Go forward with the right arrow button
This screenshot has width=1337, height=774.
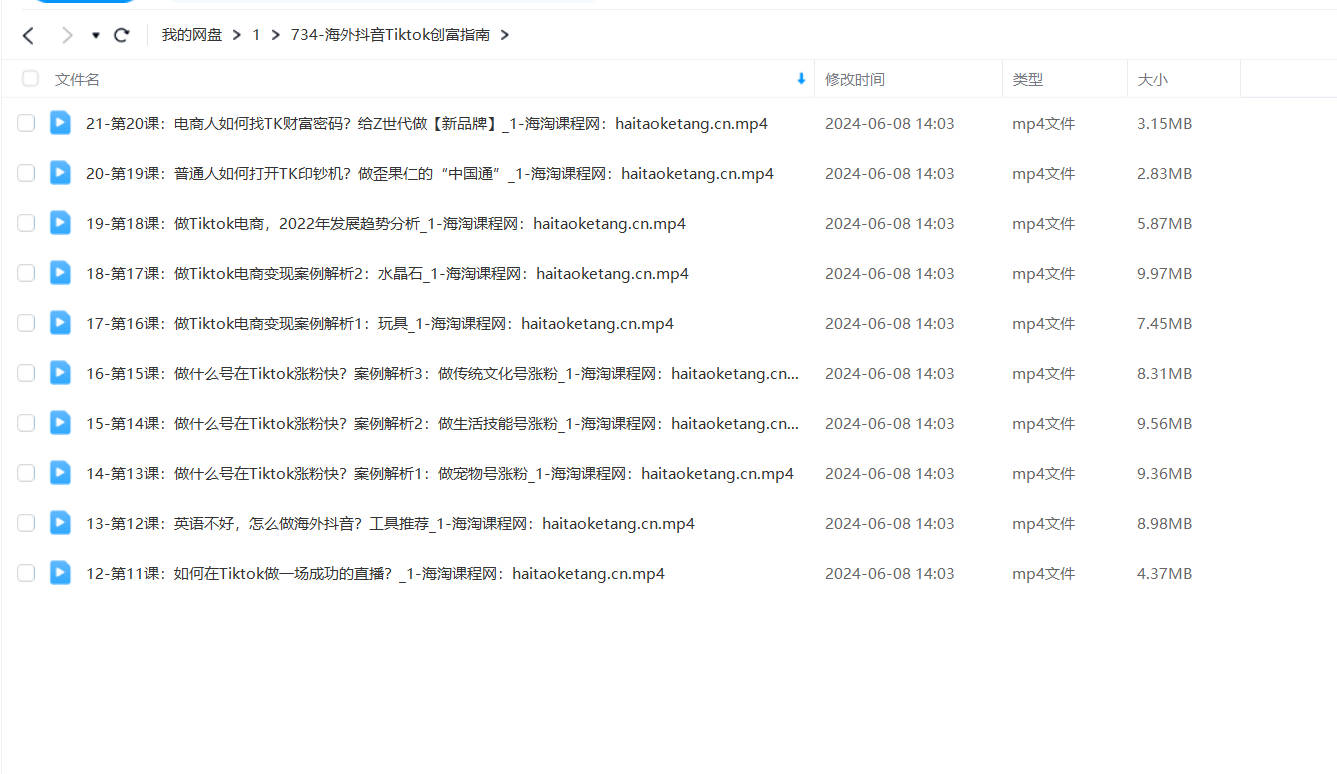click(x=67, y=35)
